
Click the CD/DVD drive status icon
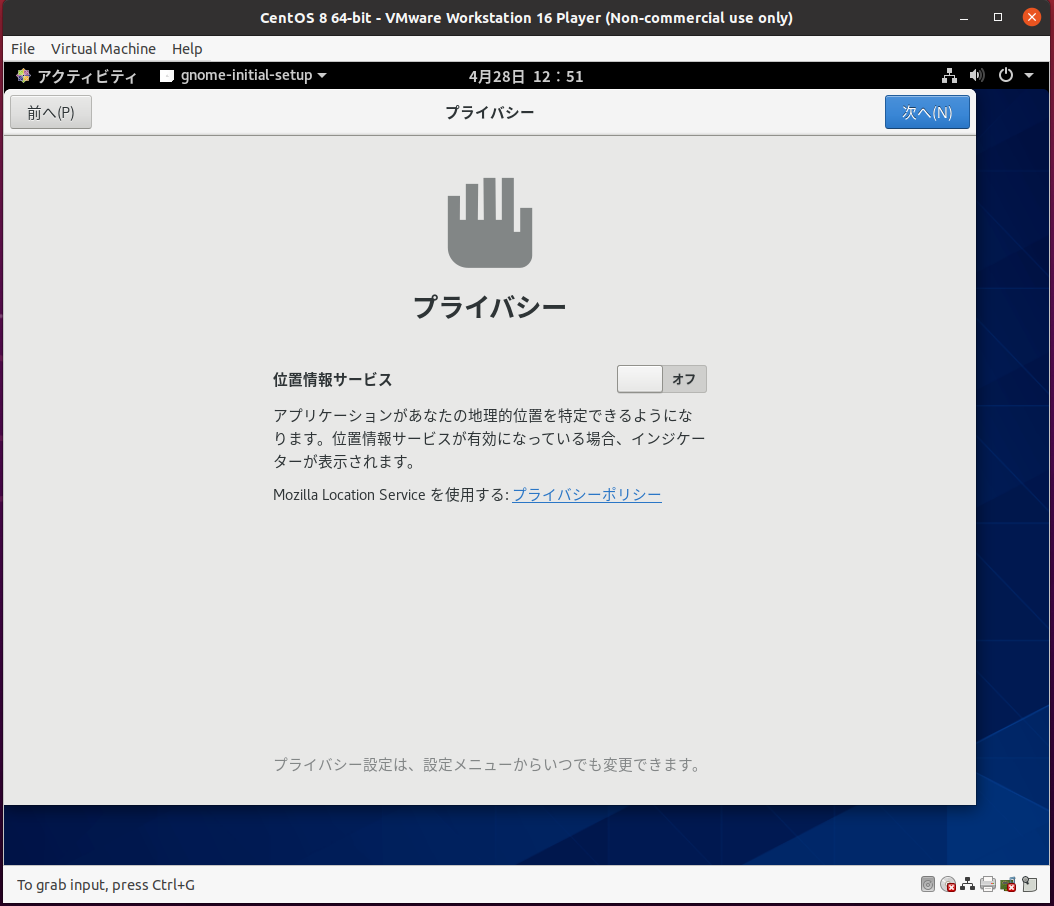[948, 884]
